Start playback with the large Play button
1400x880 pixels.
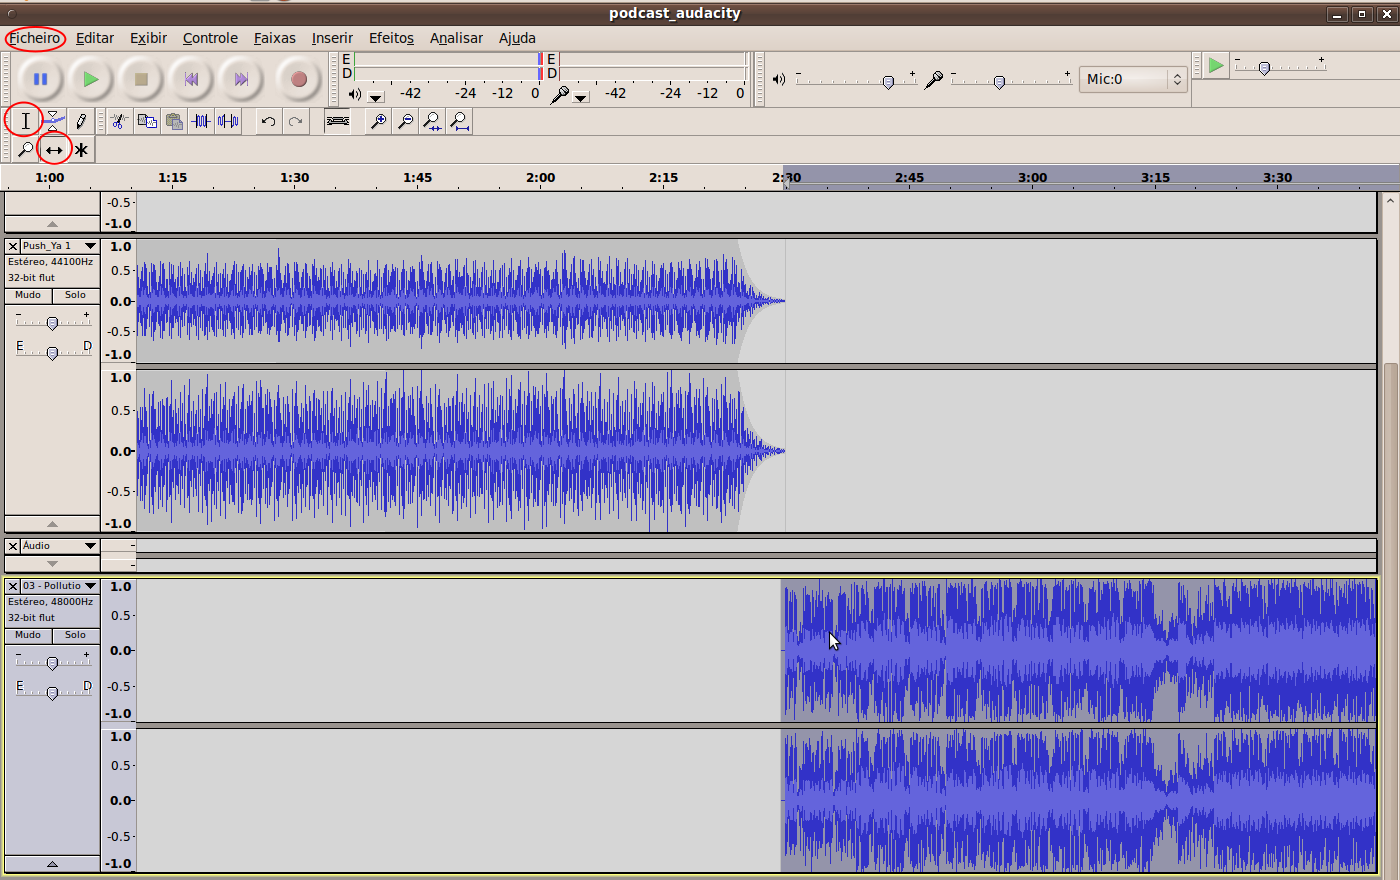(x=91, y=79)
